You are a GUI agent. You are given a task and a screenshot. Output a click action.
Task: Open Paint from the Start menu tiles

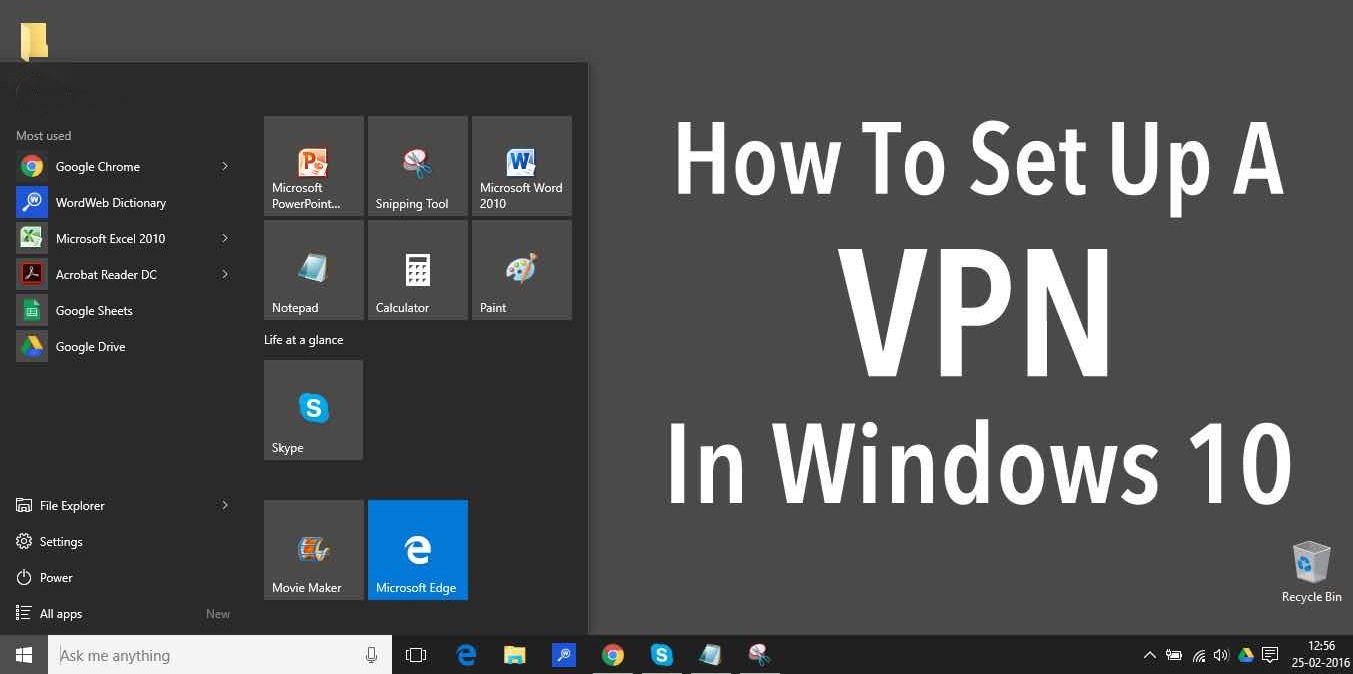[x=521, y=269]
